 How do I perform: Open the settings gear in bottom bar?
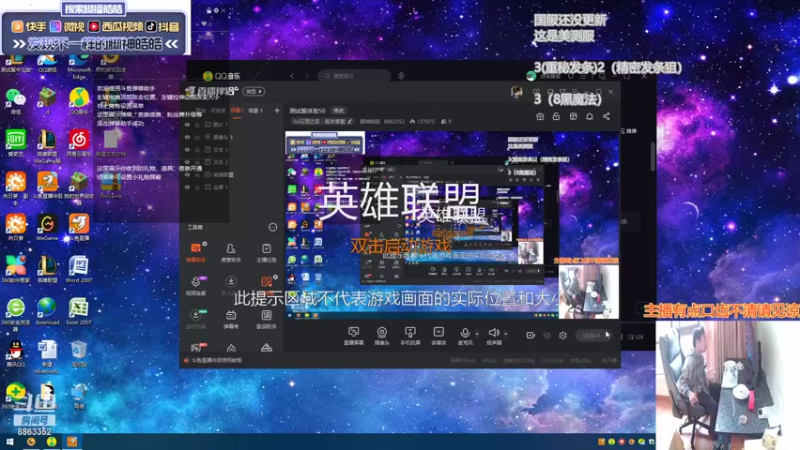563,335
